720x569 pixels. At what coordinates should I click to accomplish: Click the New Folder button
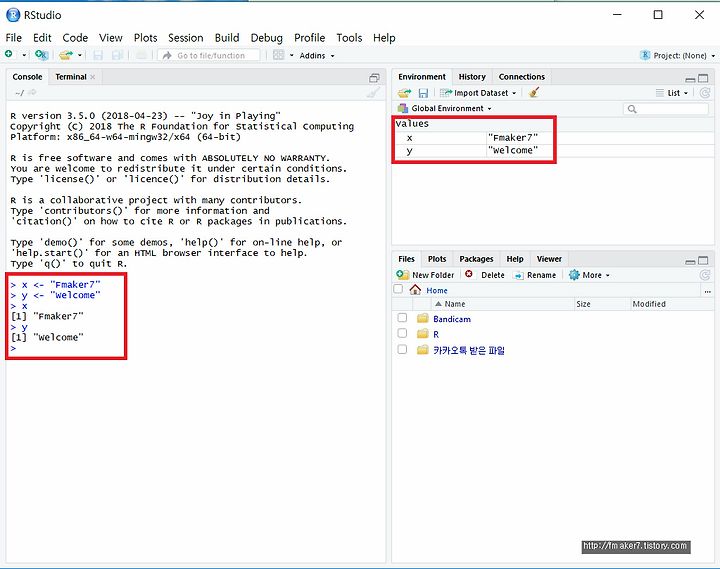pos(425,275)
